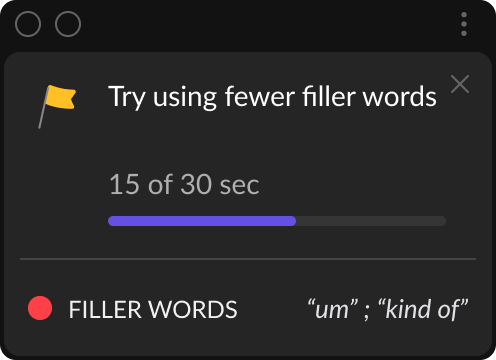
Task: Click the FILLER WORDS label
Action: click(x=153, y=309)
